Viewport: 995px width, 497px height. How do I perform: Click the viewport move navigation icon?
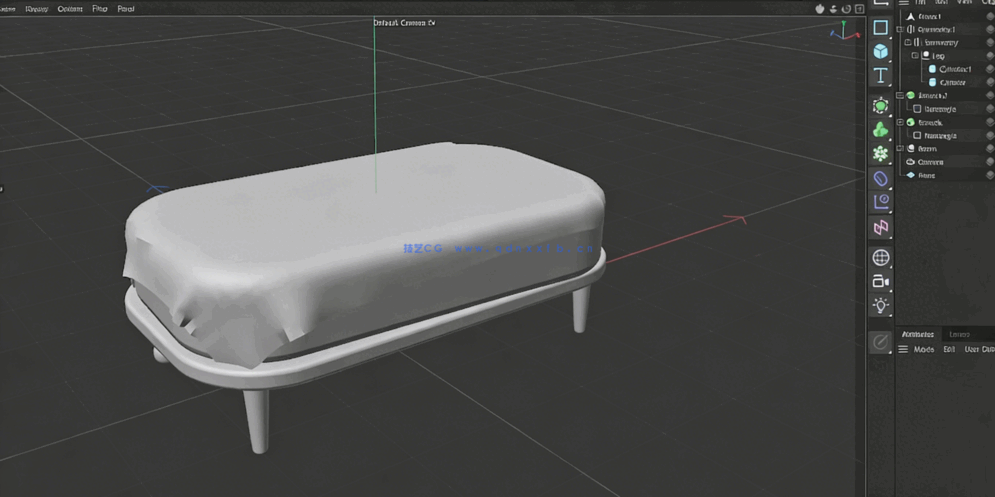click(x=819, y=8)
